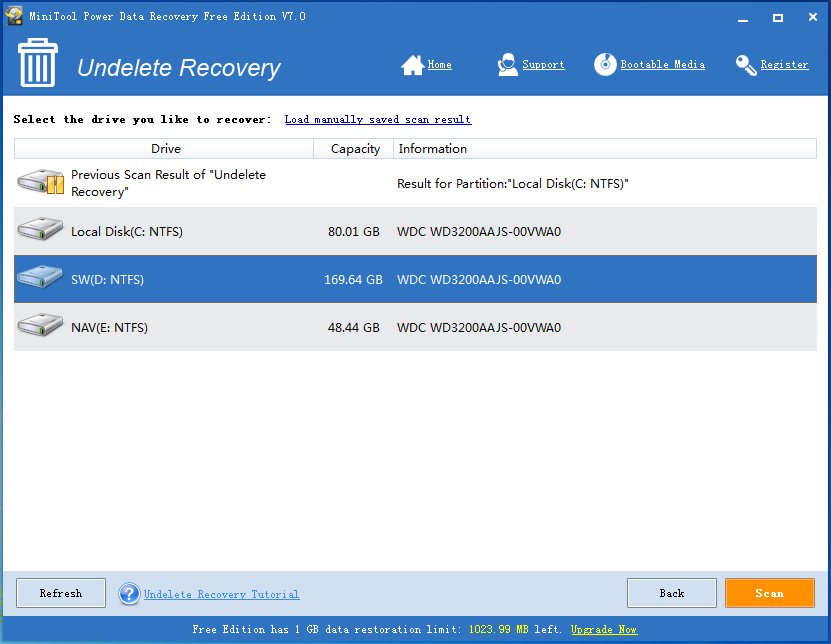The width and height of the screenshot is (831, 644).
Task: Open the Support link
Action: (543, 65)
